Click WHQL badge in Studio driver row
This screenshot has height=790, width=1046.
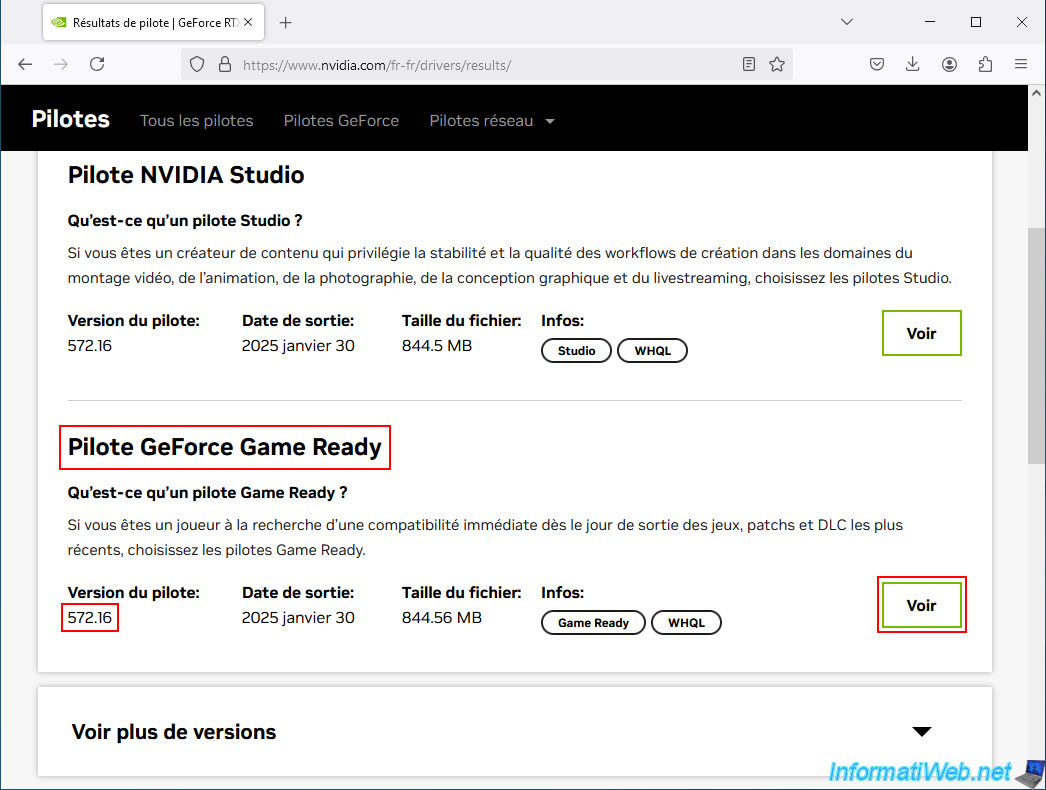[652, 351]
